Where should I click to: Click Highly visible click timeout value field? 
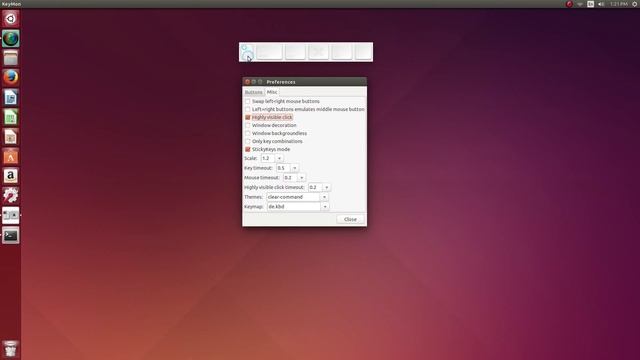tap(316, 187)
